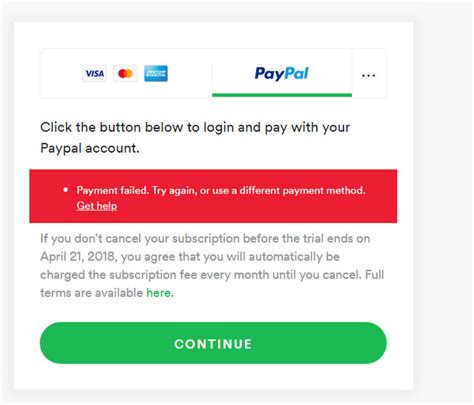
Task: Click the gray trial subscription terms paragraph
Action: tap(212, 266)
